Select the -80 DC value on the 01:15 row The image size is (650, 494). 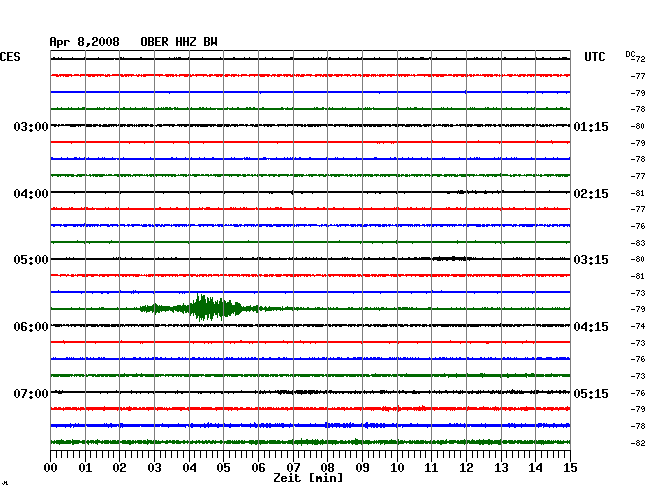pos(638,126)
